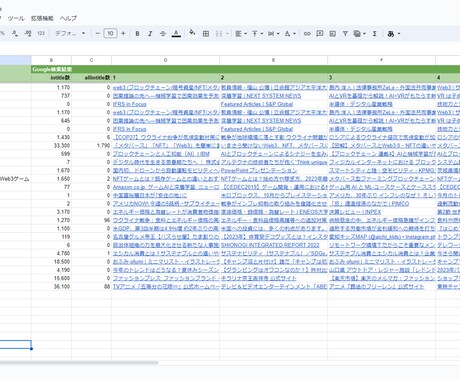Click the decrease decimal places icon
The height and width of the screenshot is (380, 460).
point(15,34)
